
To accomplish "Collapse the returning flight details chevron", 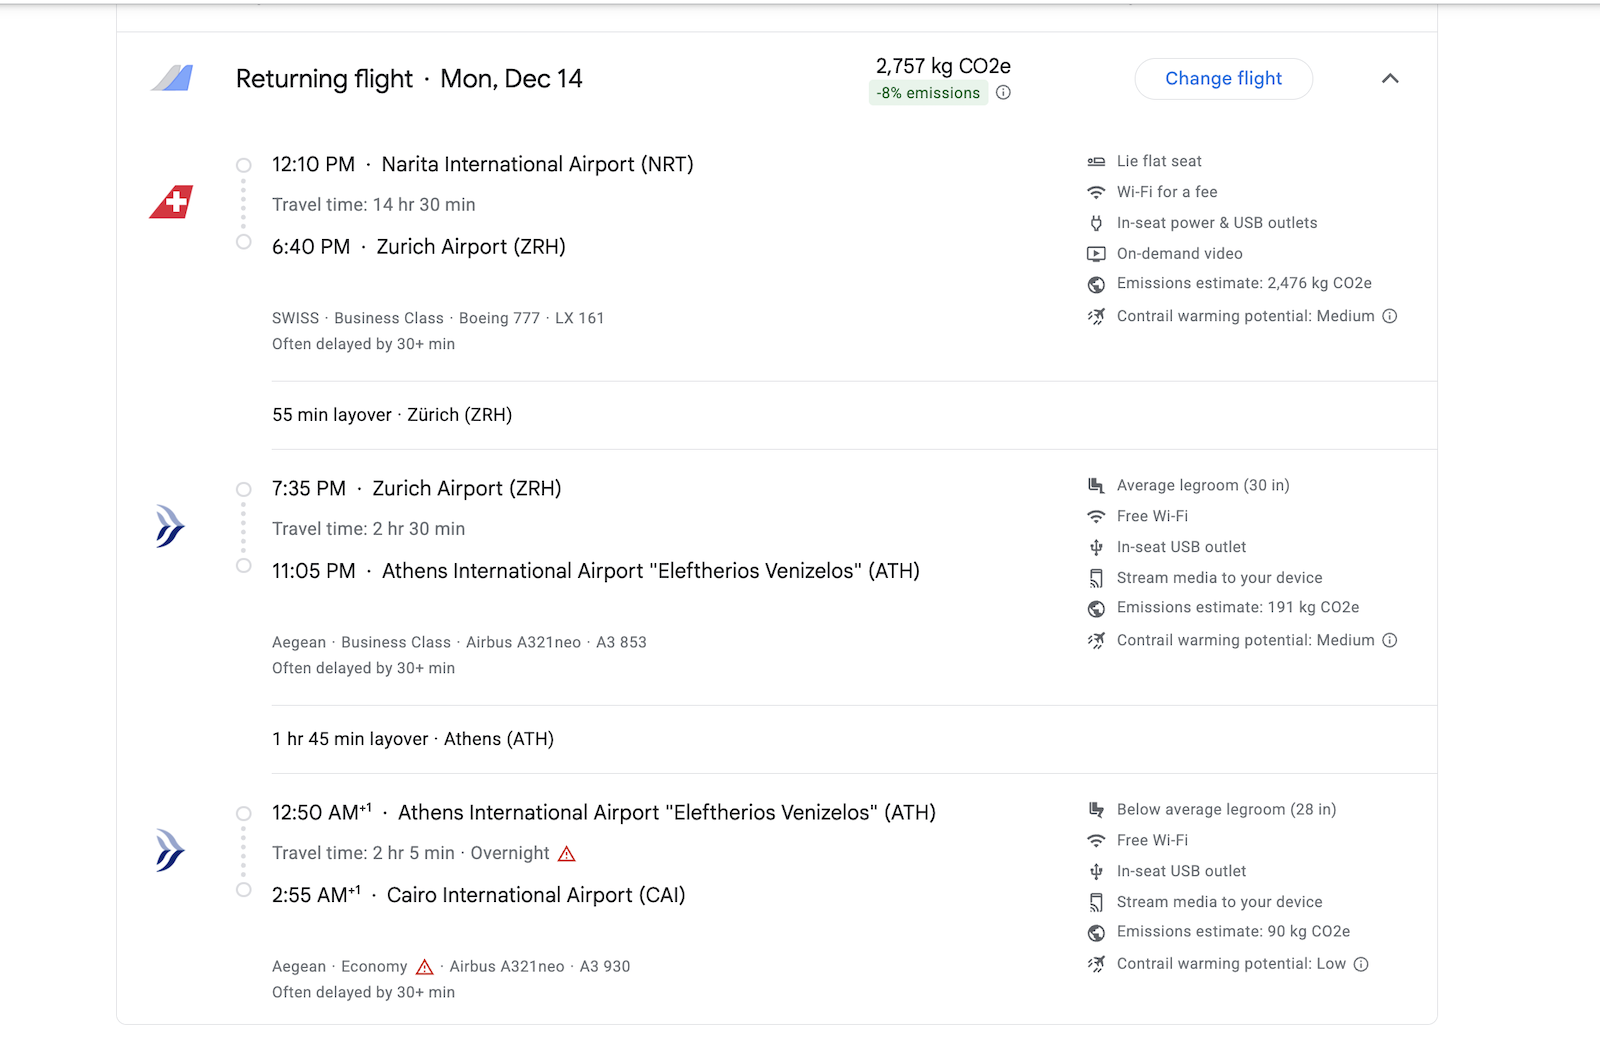I will [x=1390, y=79].
